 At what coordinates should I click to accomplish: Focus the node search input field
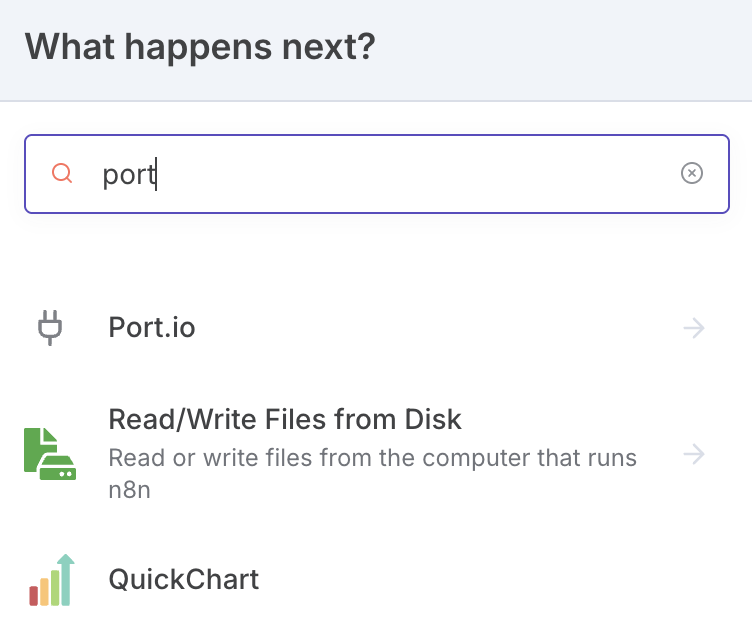pos(400,174)
